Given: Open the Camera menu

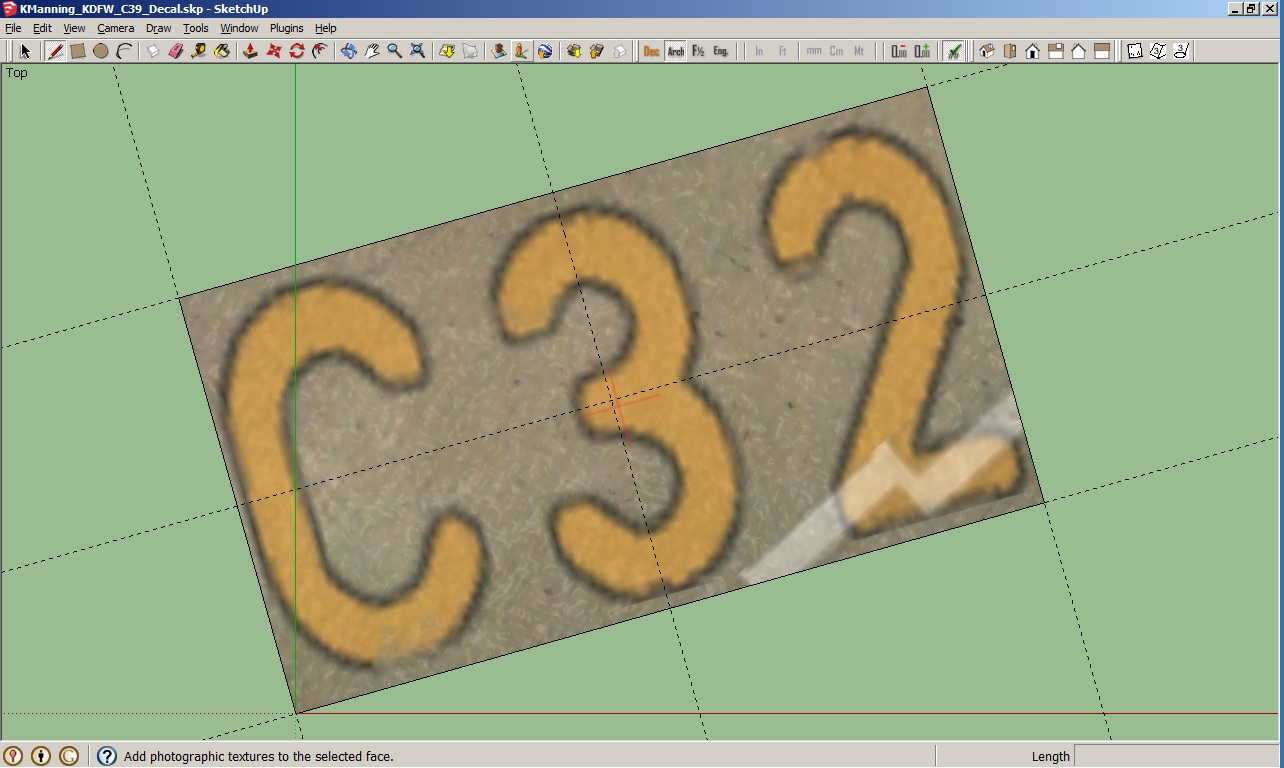Looking at the screenshot, I should click(x=115, y=28).
